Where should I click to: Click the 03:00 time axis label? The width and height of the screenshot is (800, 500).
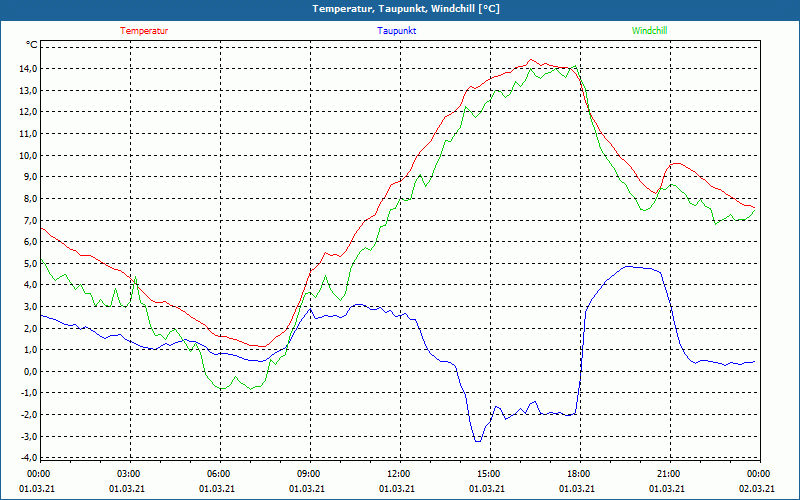129,474
